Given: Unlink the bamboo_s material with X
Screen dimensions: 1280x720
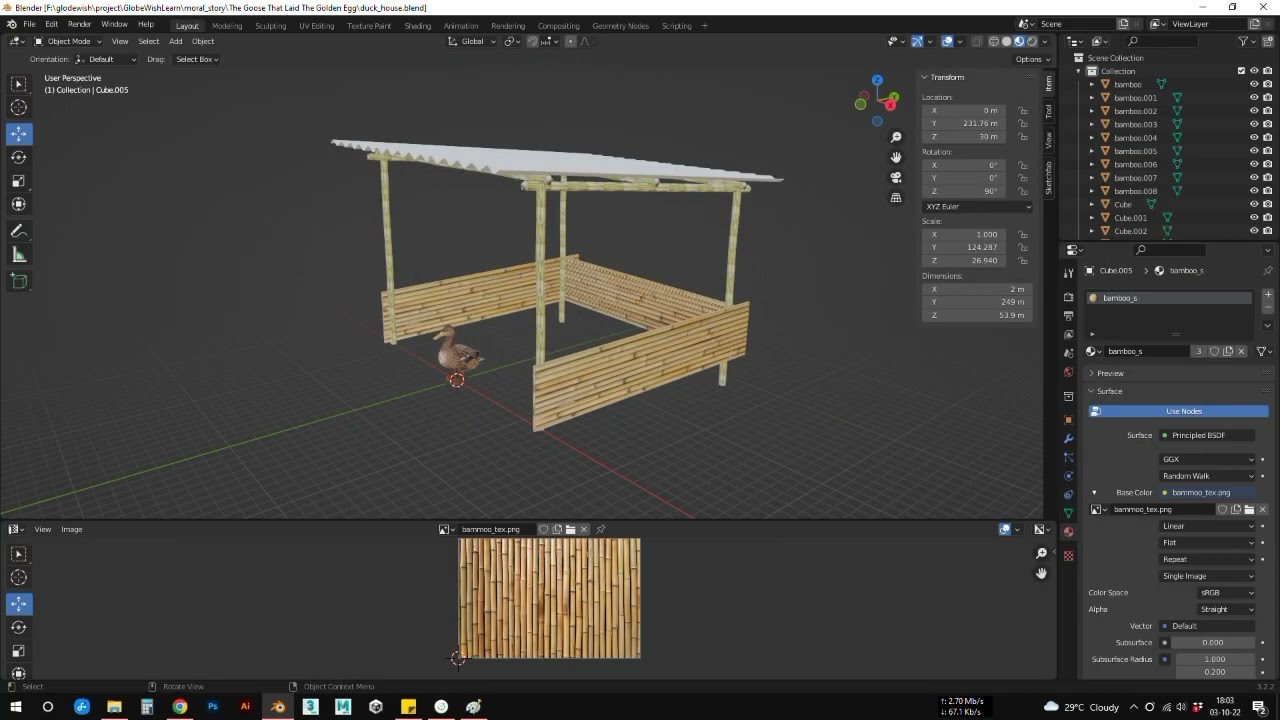Looking at the screenshot, I should click(1241, 351).
